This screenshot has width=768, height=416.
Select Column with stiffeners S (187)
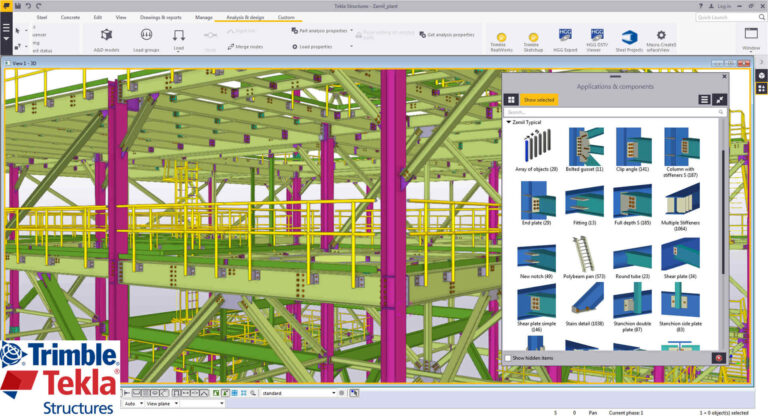tap(680, 152)
